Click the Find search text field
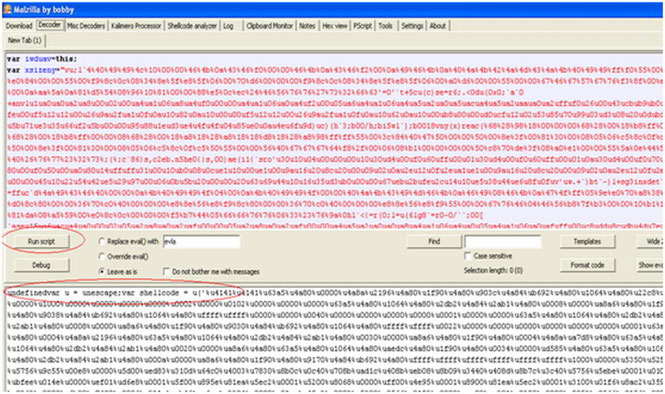Viewport: 665px width, 394px height. (x=503, y=242)
